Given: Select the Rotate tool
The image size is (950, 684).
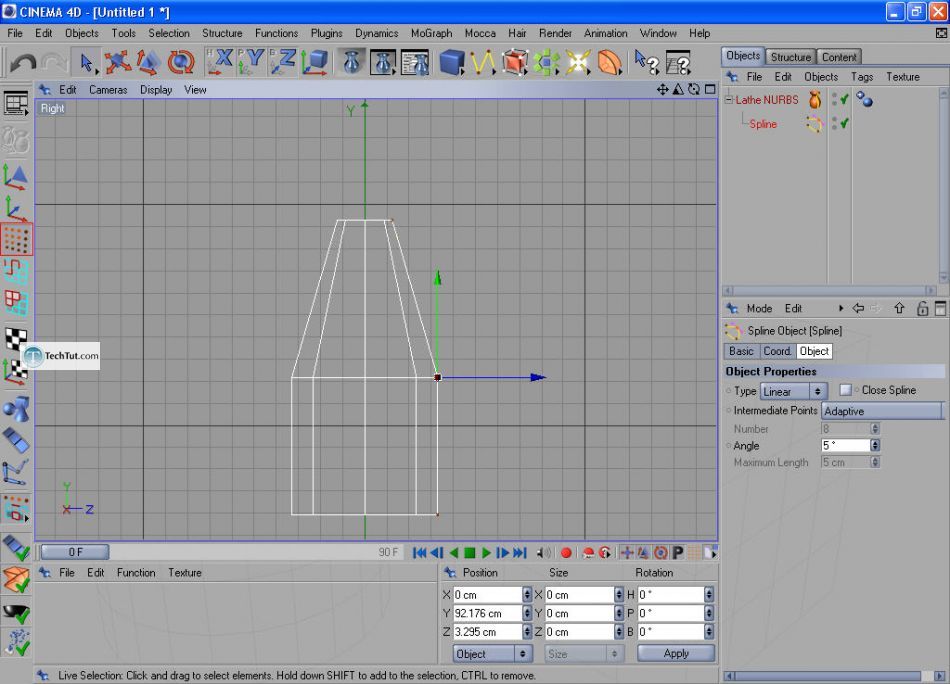Looking at the screenshot, I should [x=181, y=62].
